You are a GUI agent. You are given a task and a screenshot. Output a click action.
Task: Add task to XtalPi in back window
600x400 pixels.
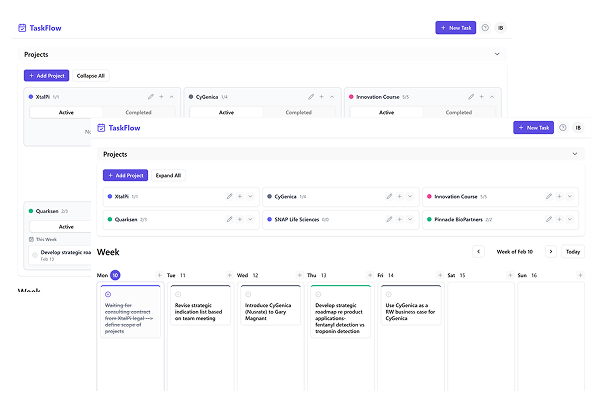(x=161, y=97)
